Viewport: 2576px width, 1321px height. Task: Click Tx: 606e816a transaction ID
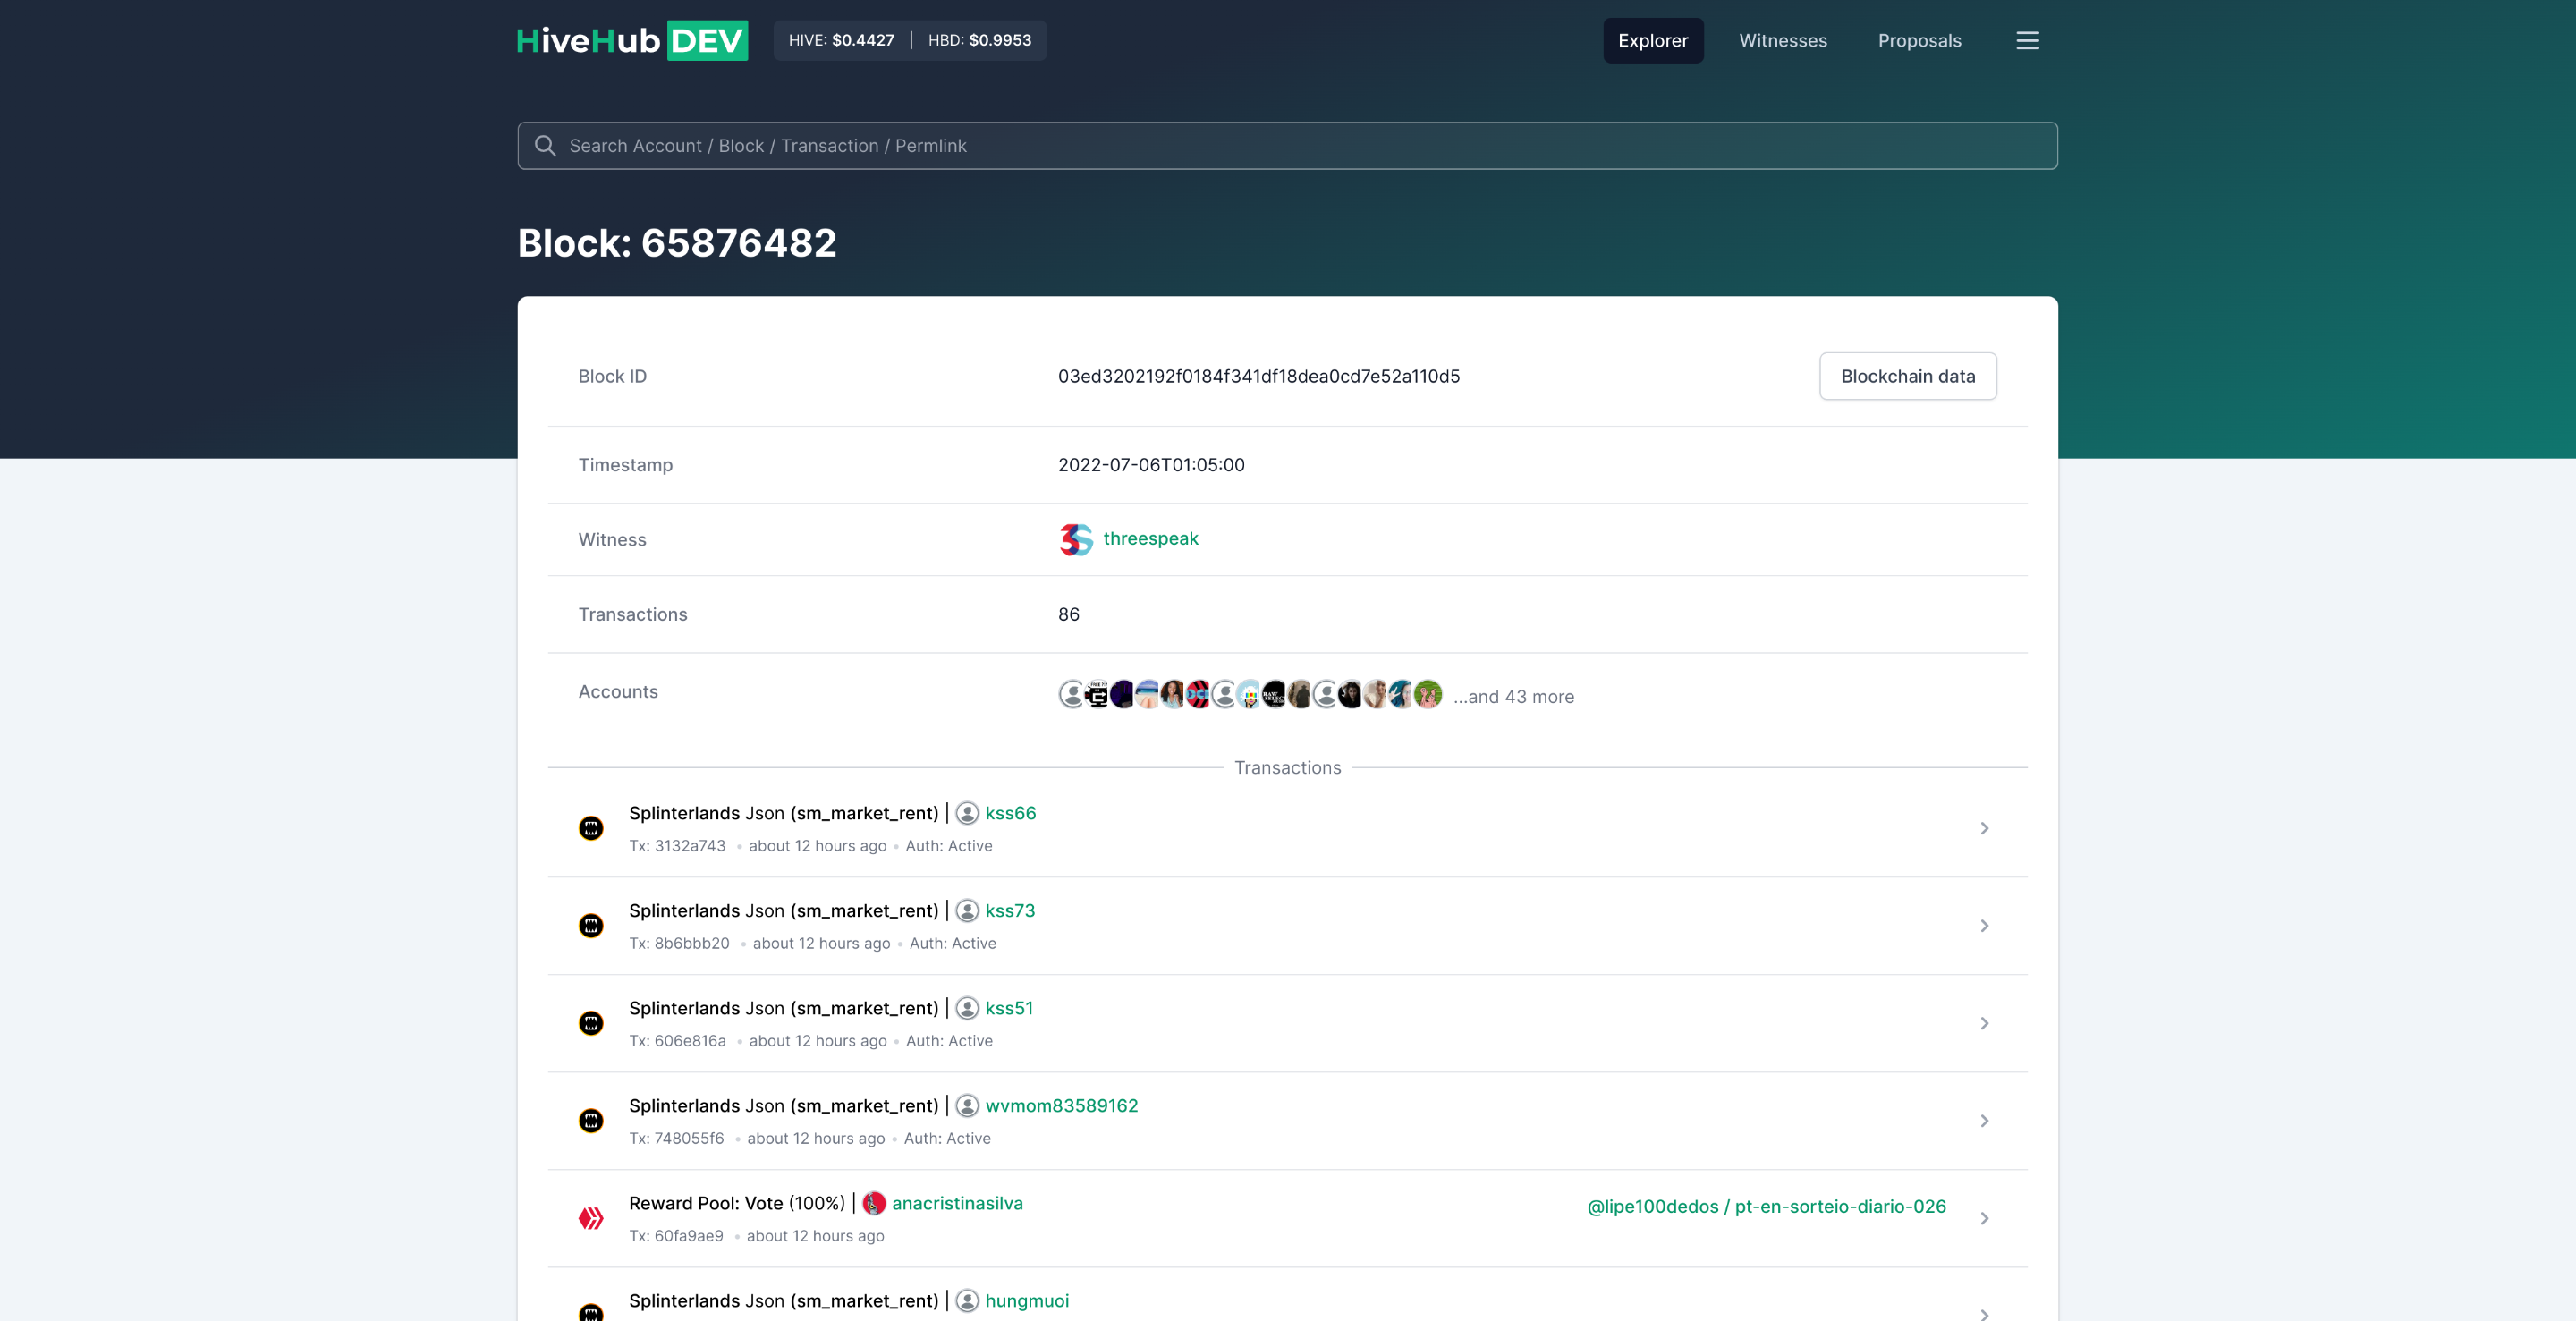[x=677, y=1041]
